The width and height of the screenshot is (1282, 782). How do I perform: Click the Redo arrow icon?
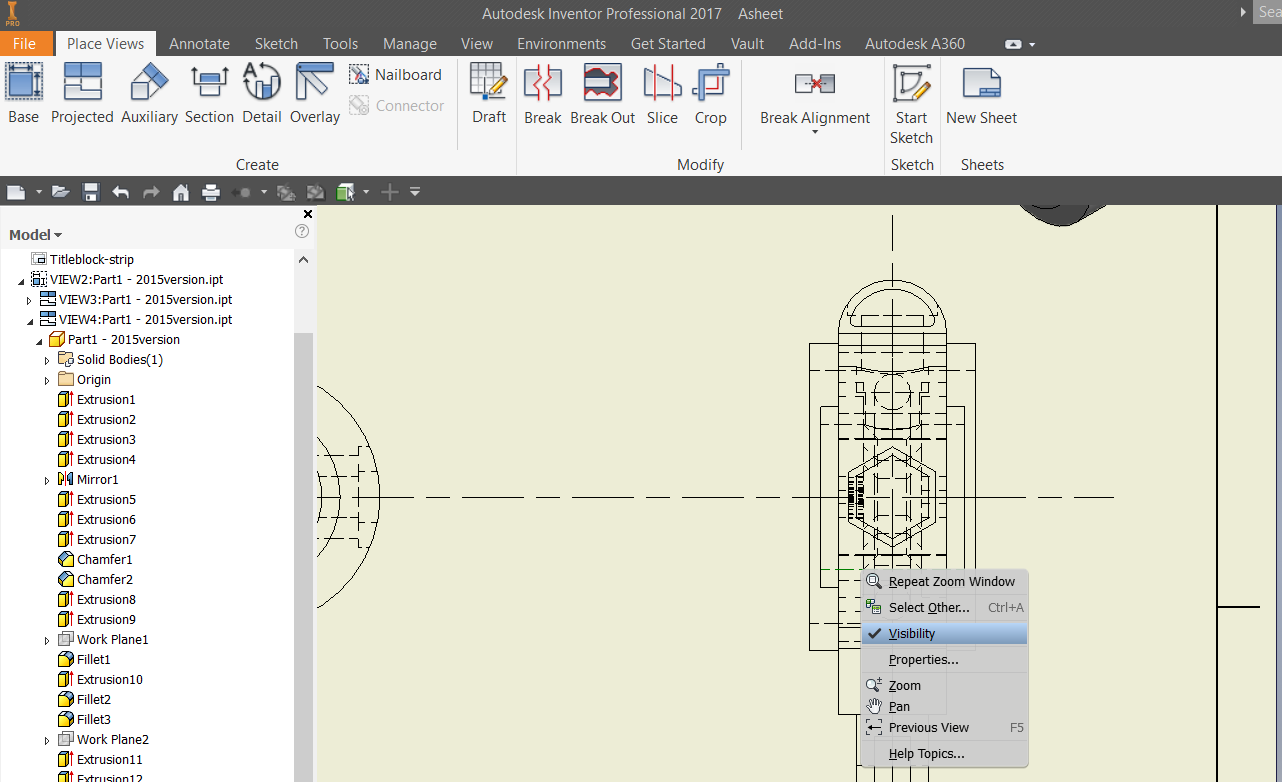[151, 192]
